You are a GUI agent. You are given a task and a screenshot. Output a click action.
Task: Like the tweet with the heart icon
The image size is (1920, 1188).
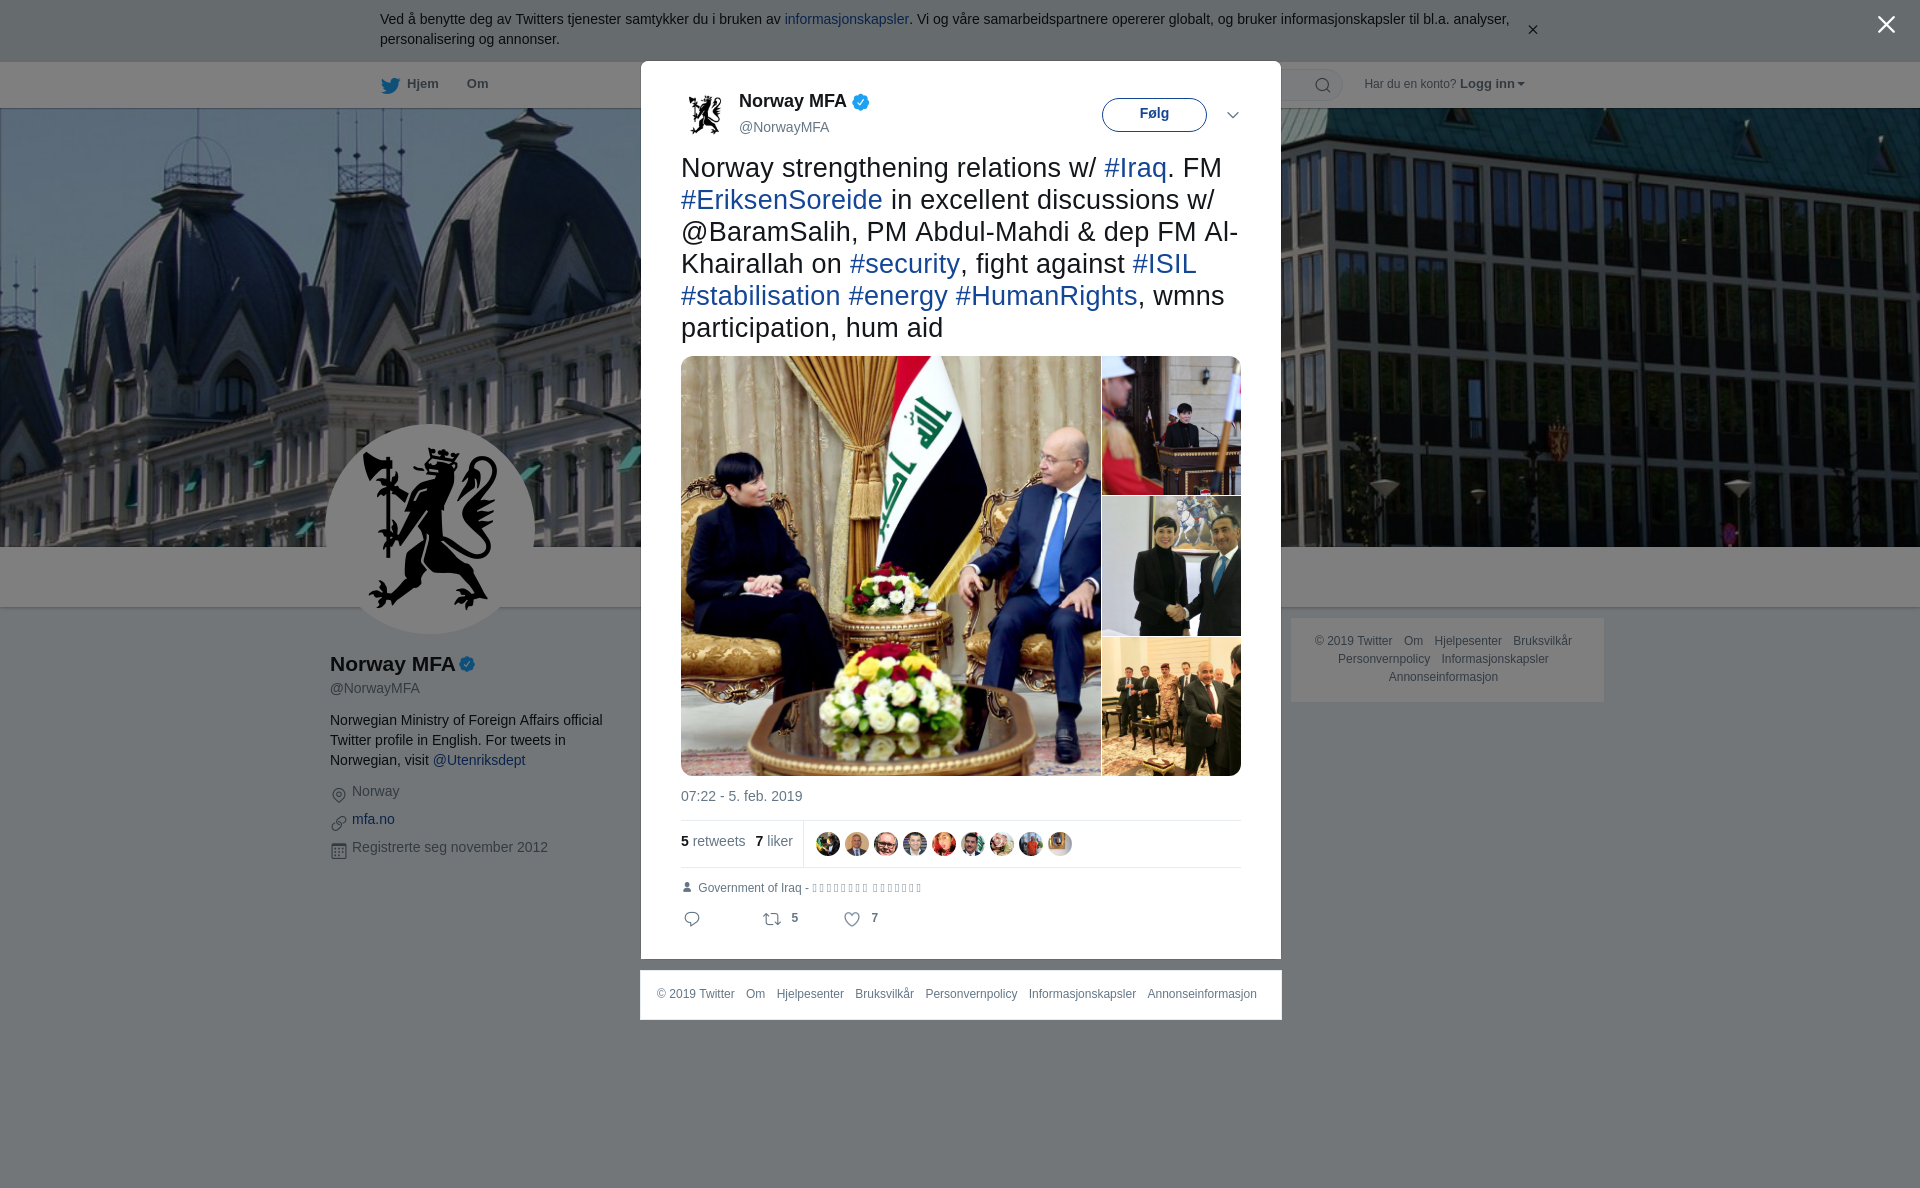[852, 919]
